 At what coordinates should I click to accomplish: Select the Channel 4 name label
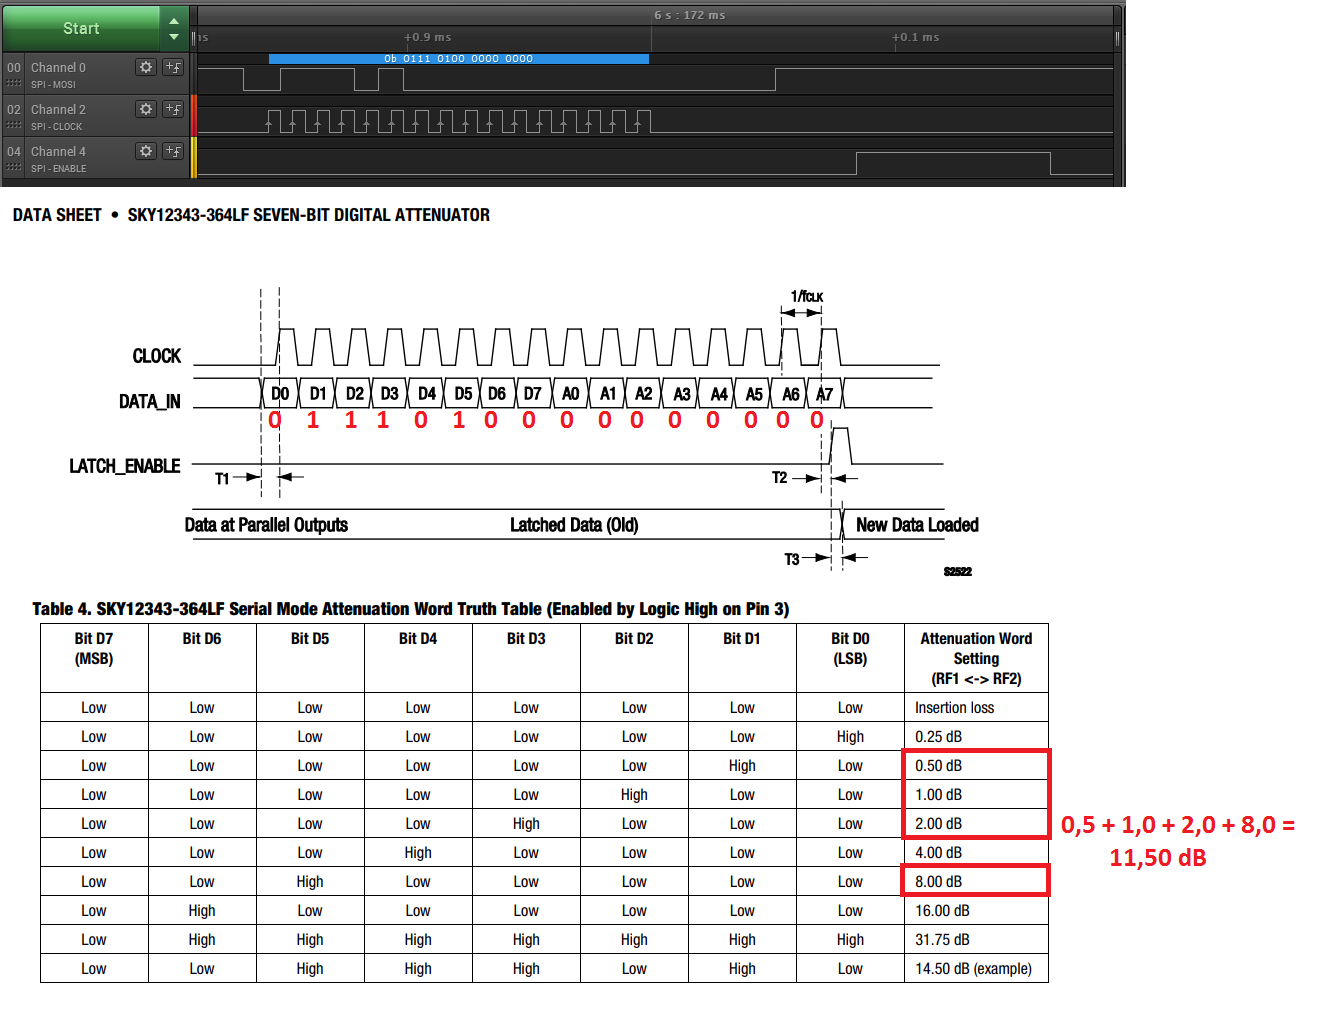pyautogui.click(x=58, y=152)
